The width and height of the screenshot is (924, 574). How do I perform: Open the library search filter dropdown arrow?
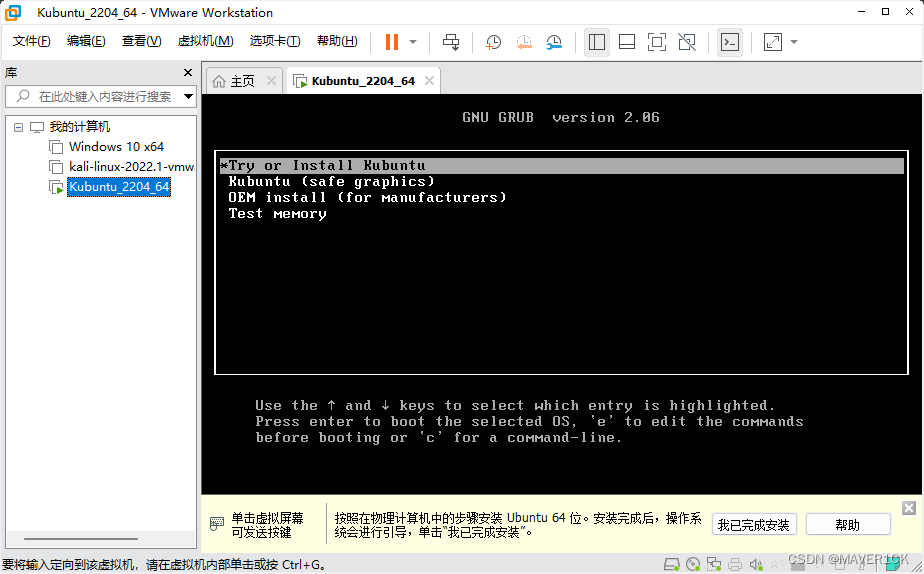pyautogui.click(x=189, y=96)
